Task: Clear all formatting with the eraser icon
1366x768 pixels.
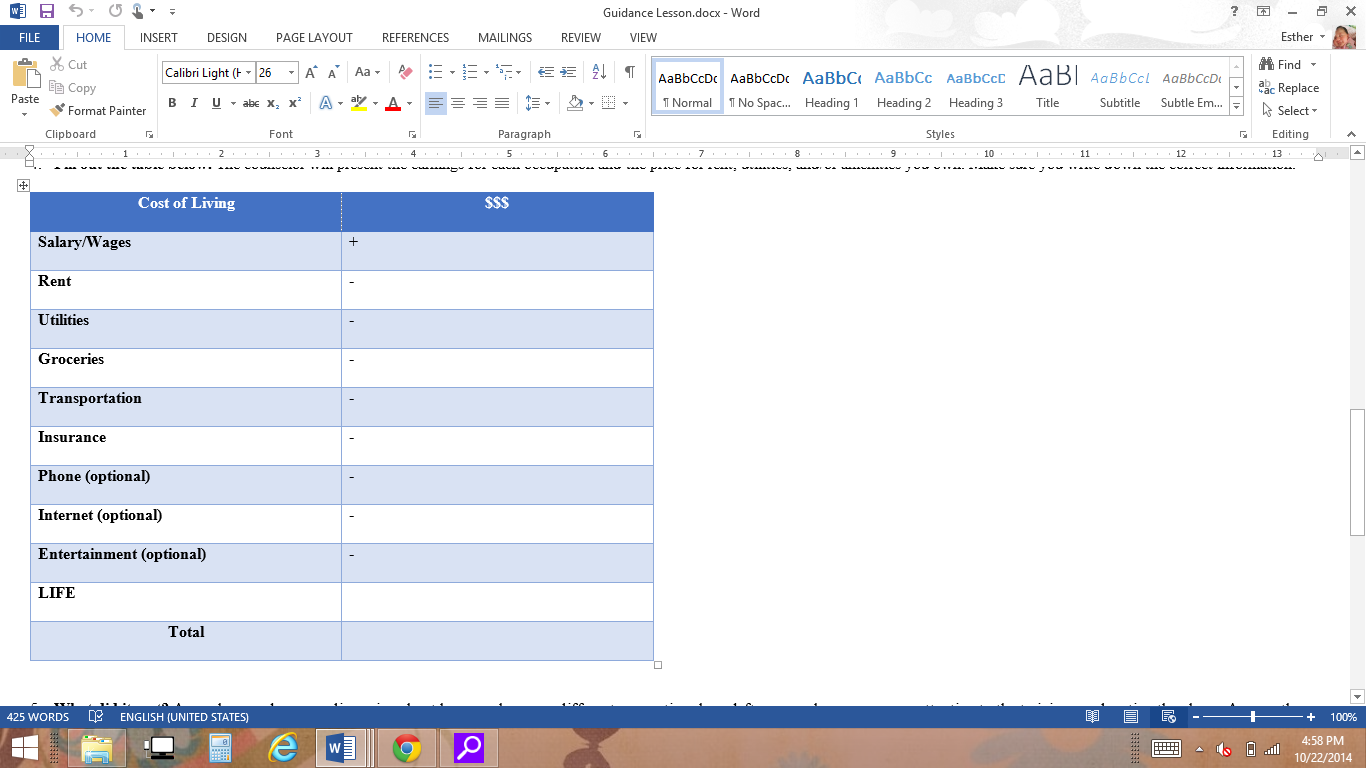Action: (405, 73)
